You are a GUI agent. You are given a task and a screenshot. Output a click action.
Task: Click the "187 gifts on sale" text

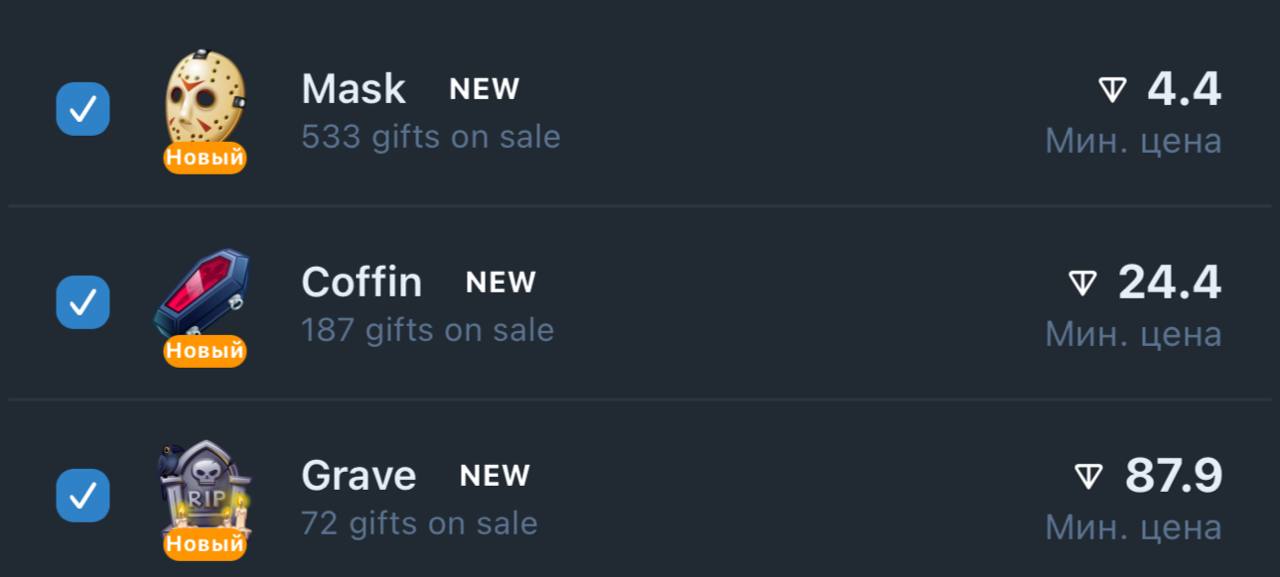pos(427,329)
